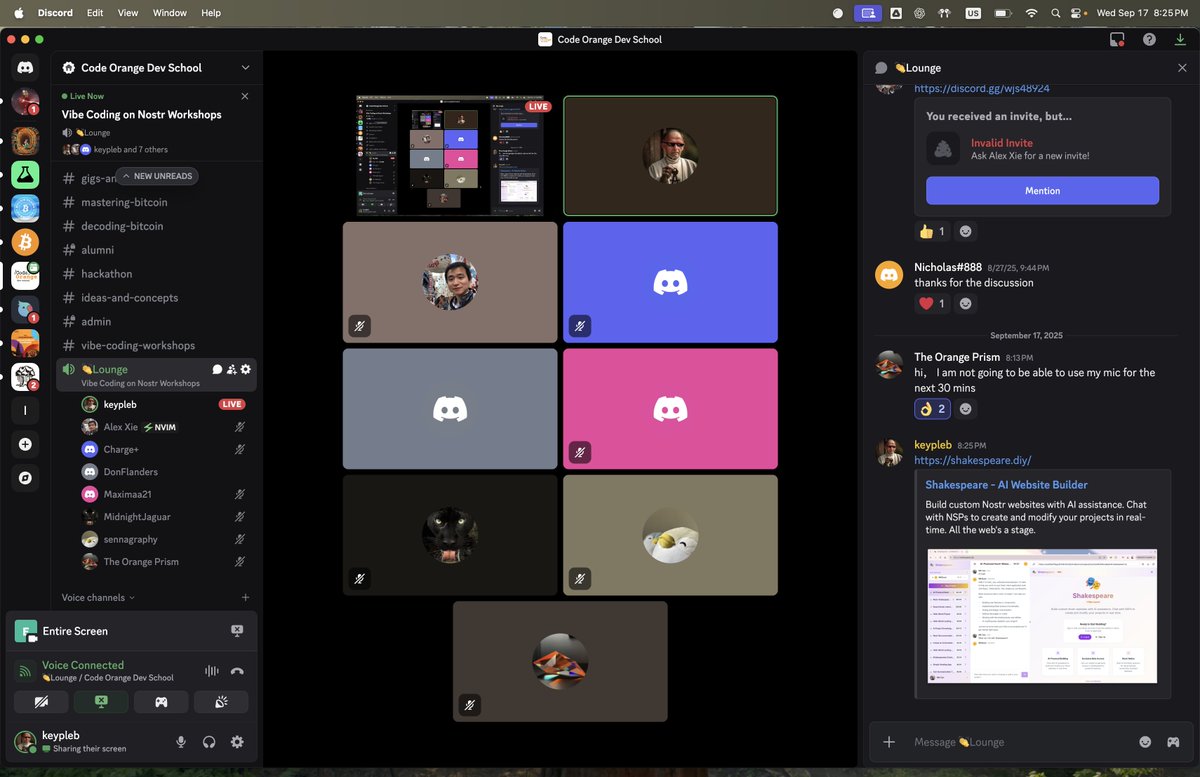Open voice connection signal details icon
Image resolution: width=1200 pixels, height=777 pixels.
click(27, 671)
